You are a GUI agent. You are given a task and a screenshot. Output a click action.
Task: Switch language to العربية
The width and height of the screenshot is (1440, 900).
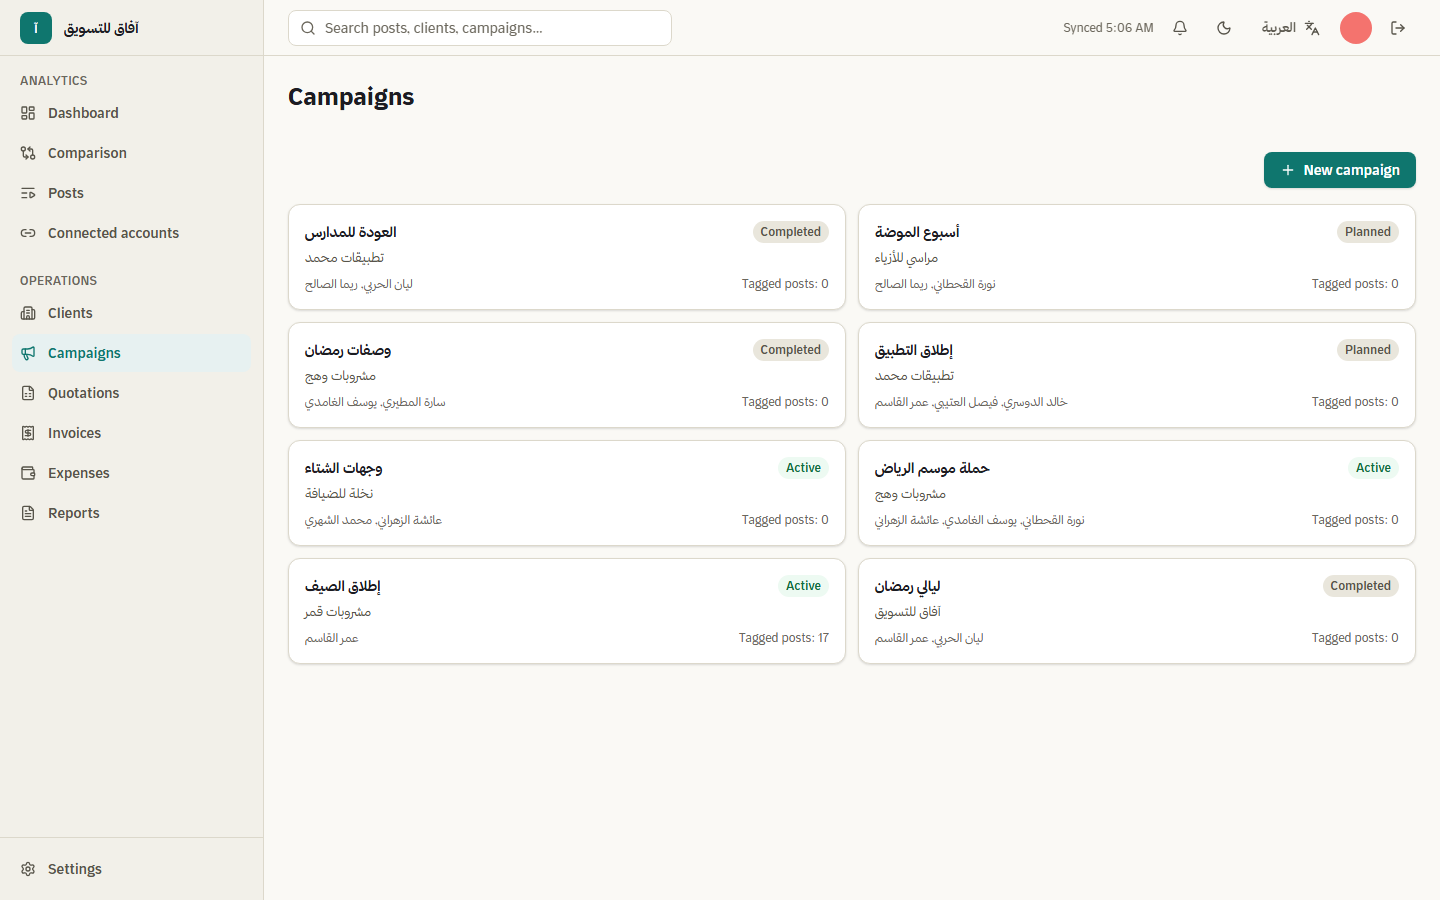(x=1290, y=28)
